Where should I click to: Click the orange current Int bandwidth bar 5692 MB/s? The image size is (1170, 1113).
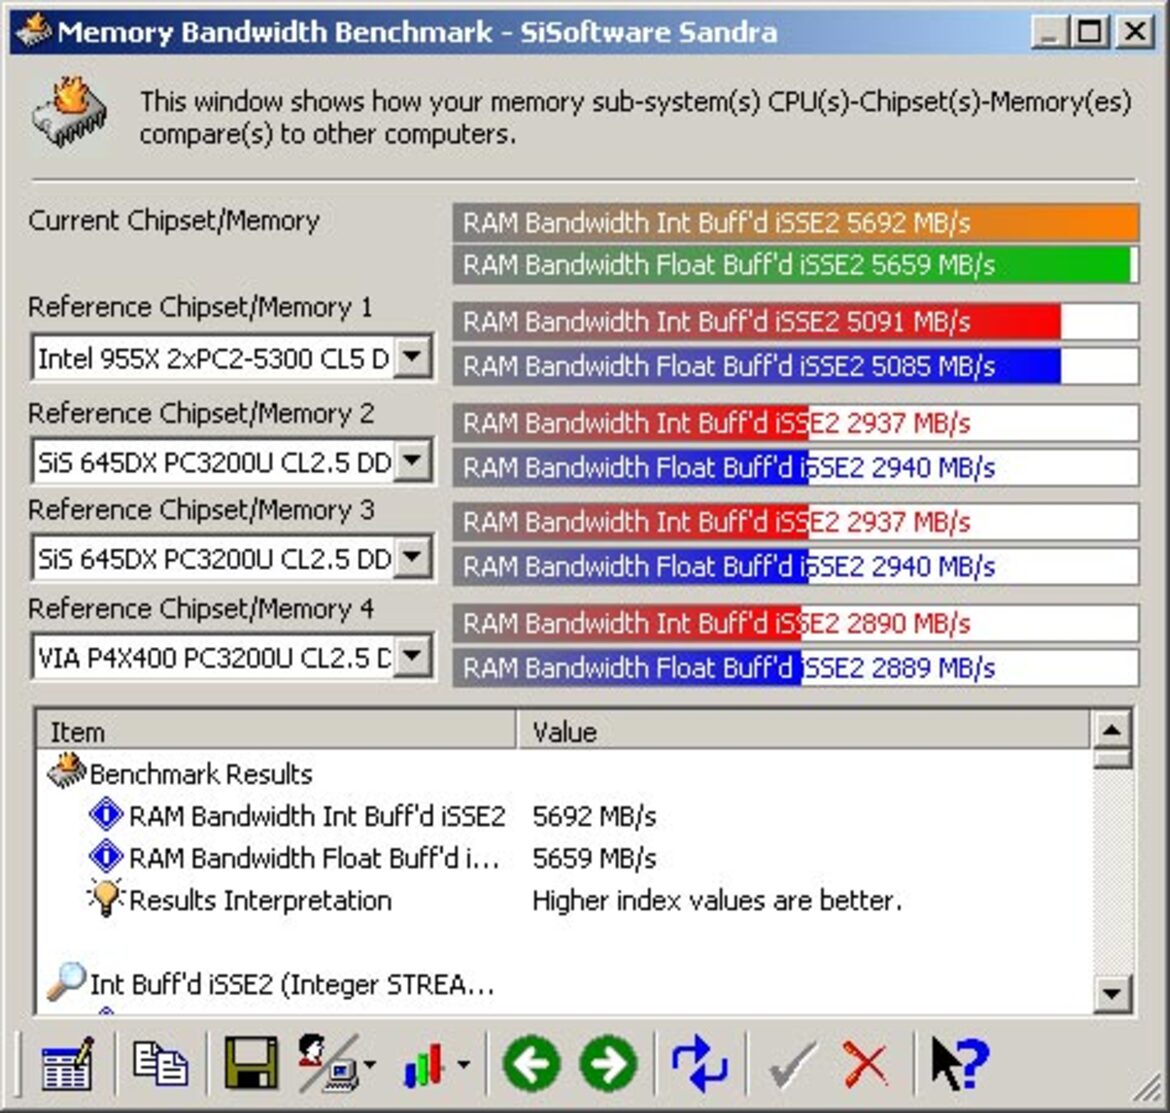coord(795,222)
